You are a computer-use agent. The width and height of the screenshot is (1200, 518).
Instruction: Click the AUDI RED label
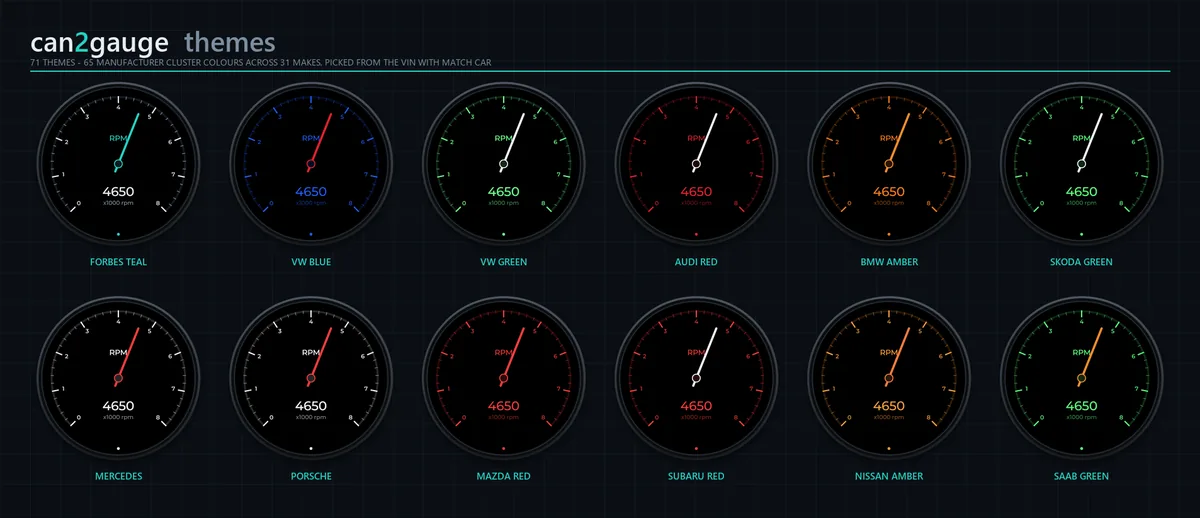point(696,262)
